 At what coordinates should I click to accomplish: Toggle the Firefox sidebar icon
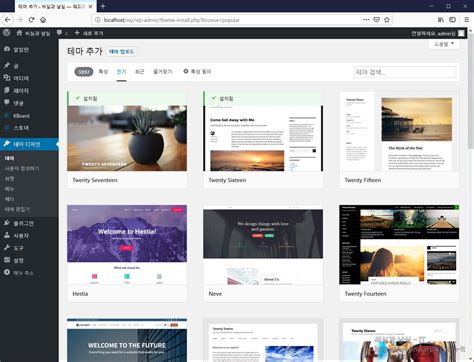point(452,20)
